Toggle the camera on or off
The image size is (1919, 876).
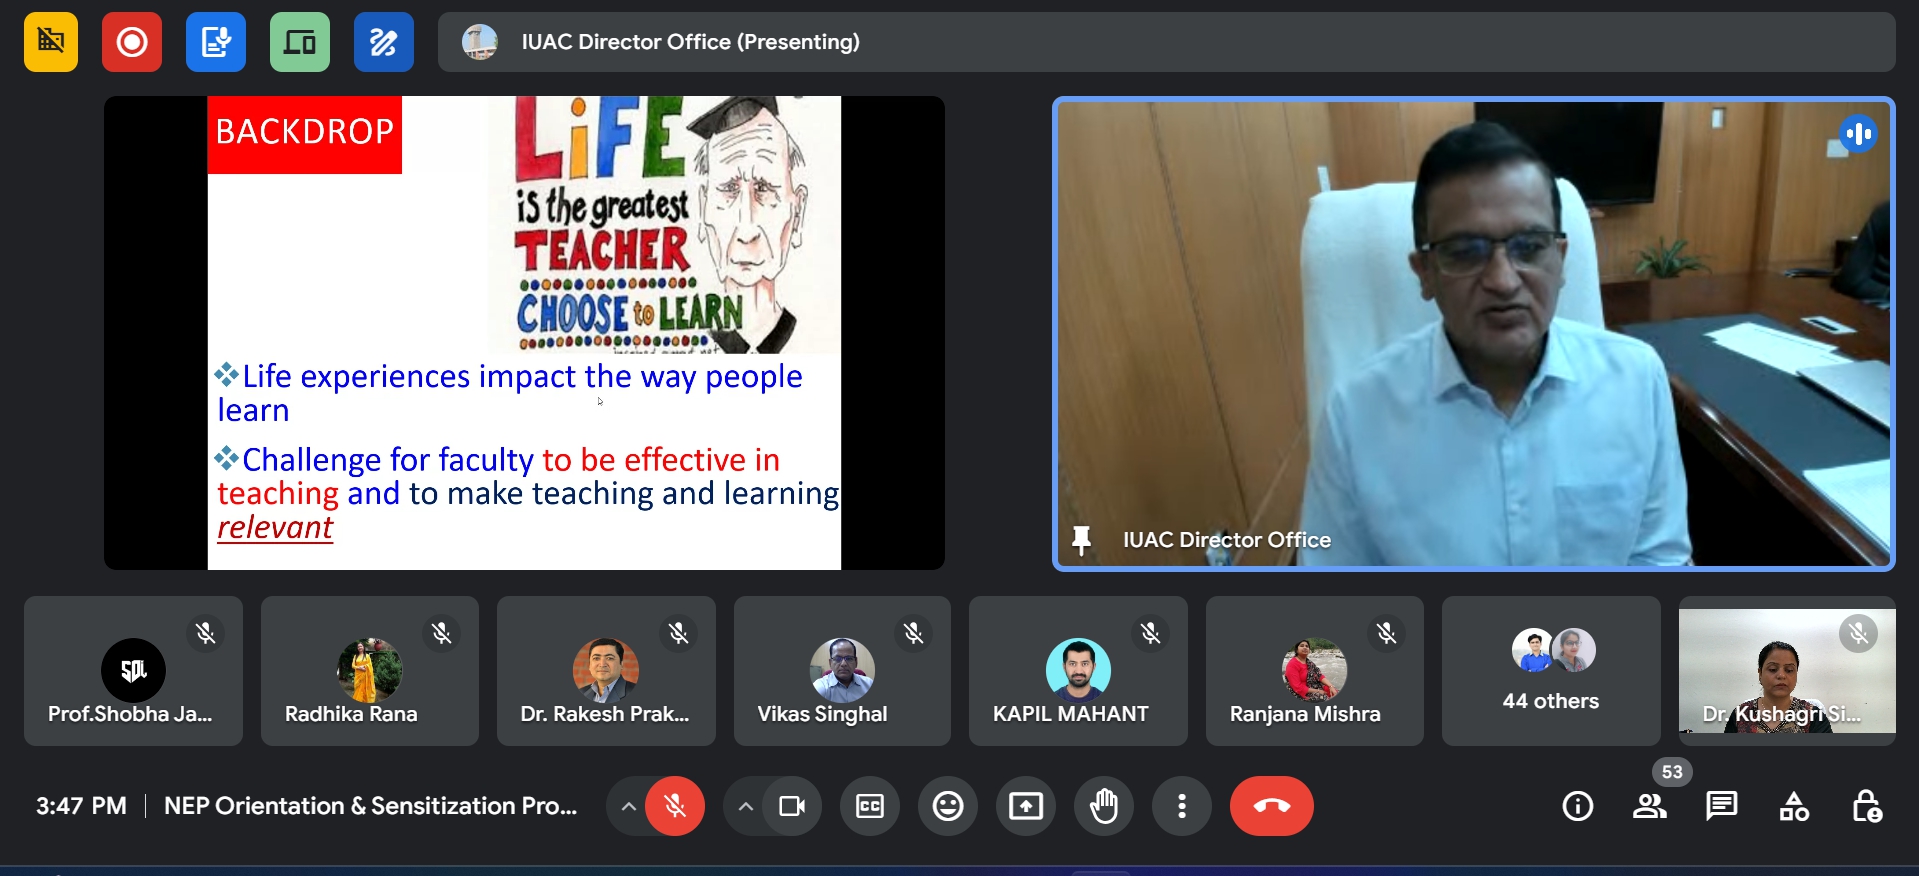coord(792,806)
